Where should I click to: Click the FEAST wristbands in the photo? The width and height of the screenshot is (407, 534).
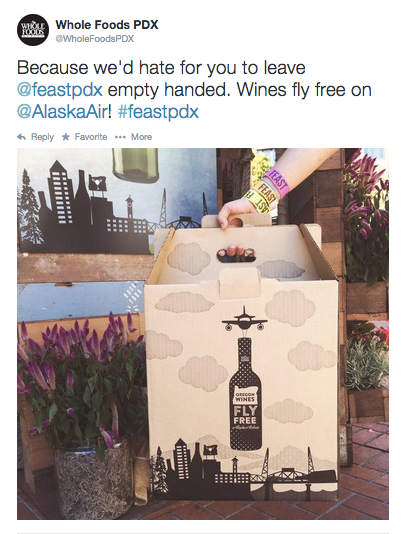coord(269,191)
